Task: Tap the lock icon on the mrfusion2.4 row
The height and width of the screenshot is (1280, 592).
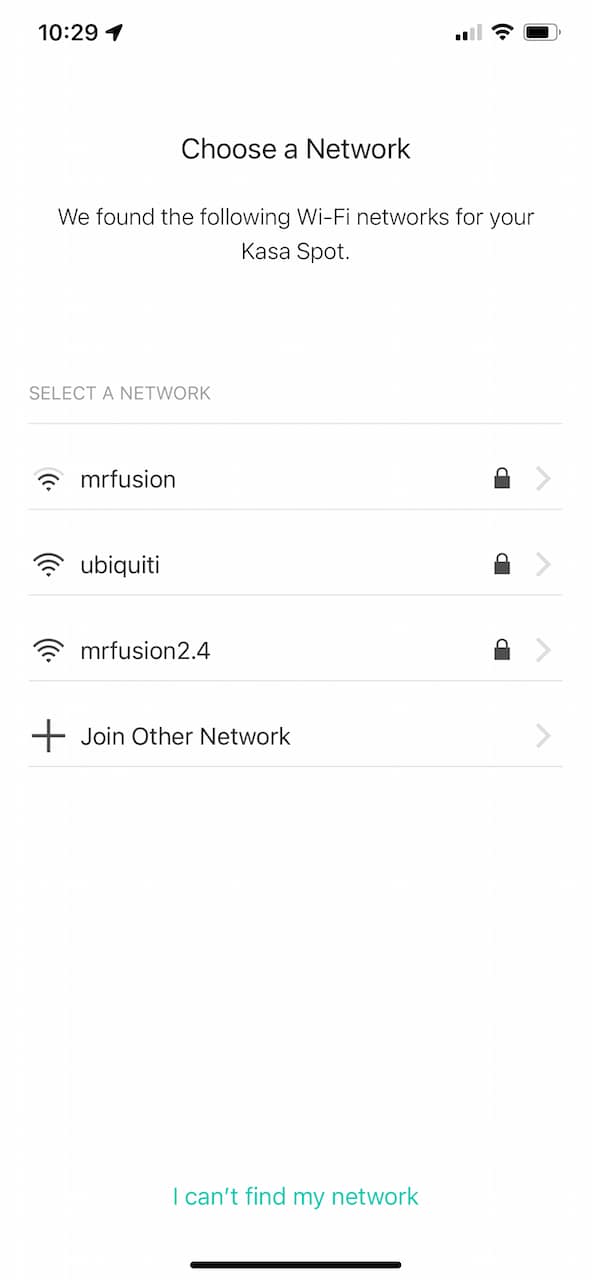Action: tap(502, 651)
